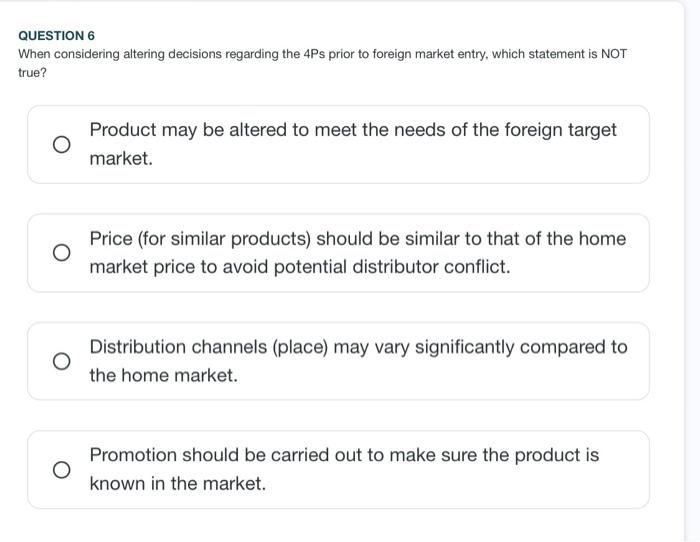Choose the Distribution channels radio button

(61, 361)
